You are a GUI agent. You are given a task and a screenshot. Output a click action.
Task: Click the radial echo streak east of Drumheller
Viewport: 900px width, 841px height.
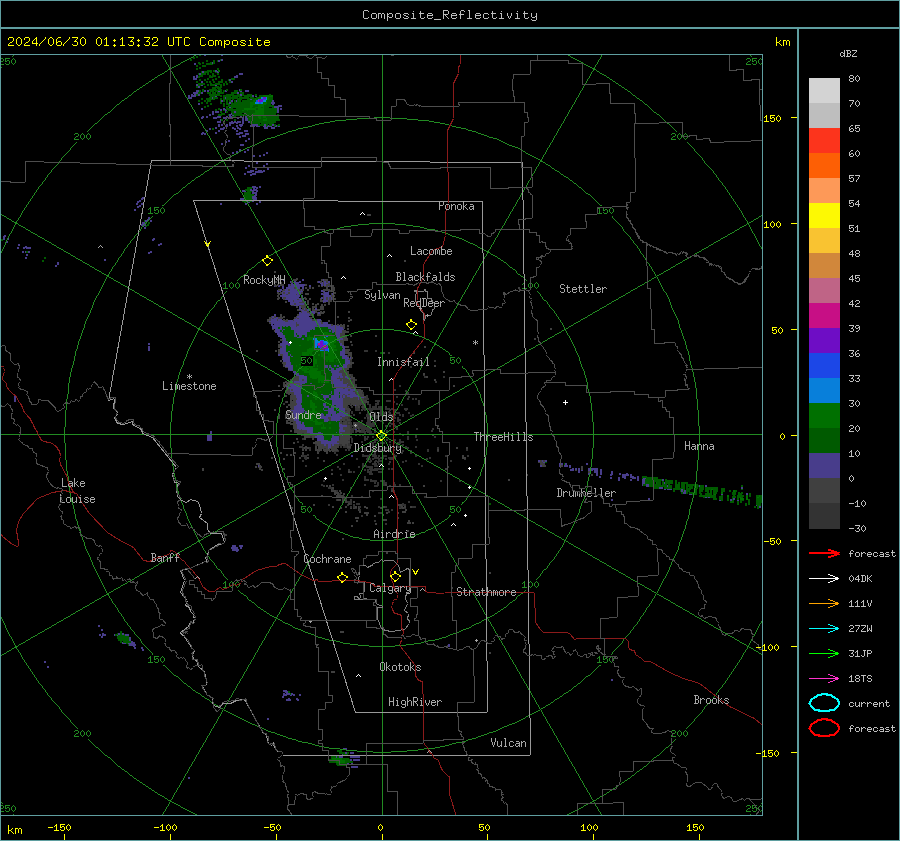tap(701, 489)
